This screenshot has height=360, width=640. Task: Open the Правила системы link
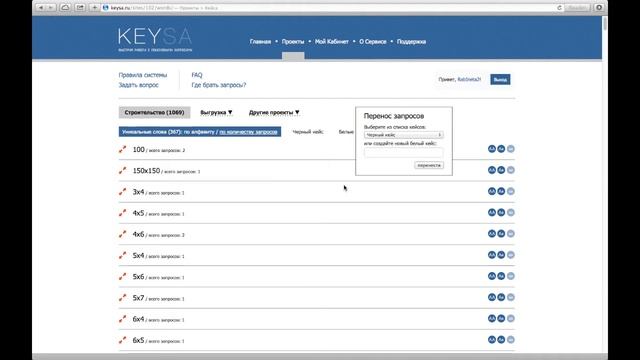pyautogui.click(x=143, y=75)
